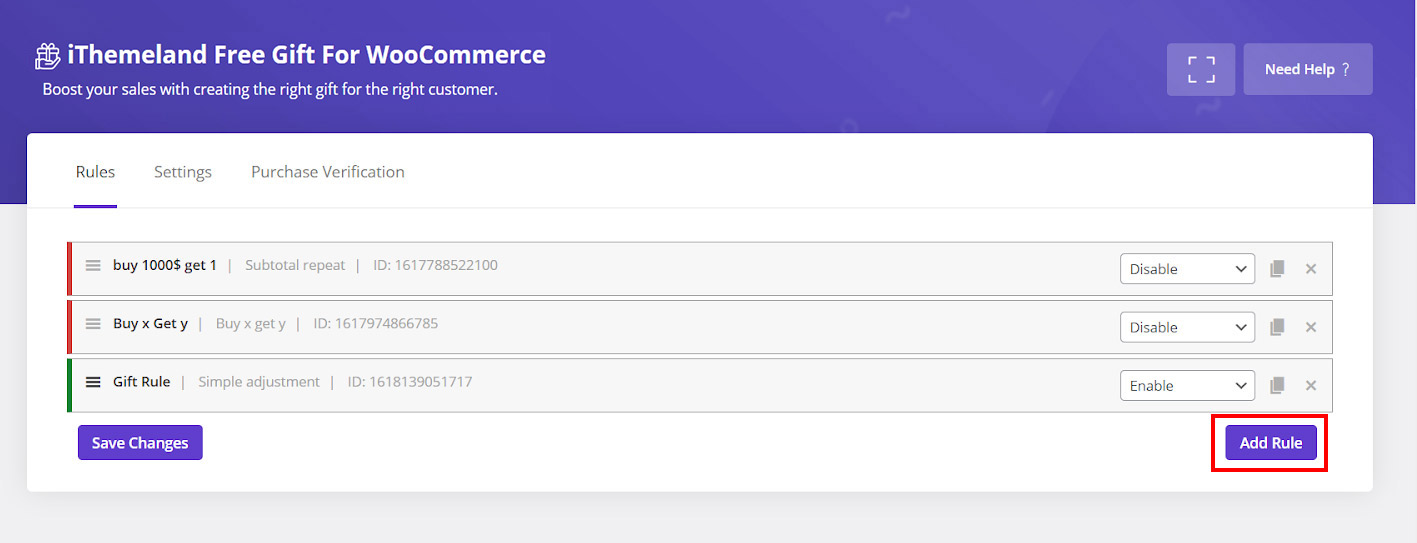Select the Rules tab
Viewport: 1417px width, 543px height.
[x=95, y=172]
